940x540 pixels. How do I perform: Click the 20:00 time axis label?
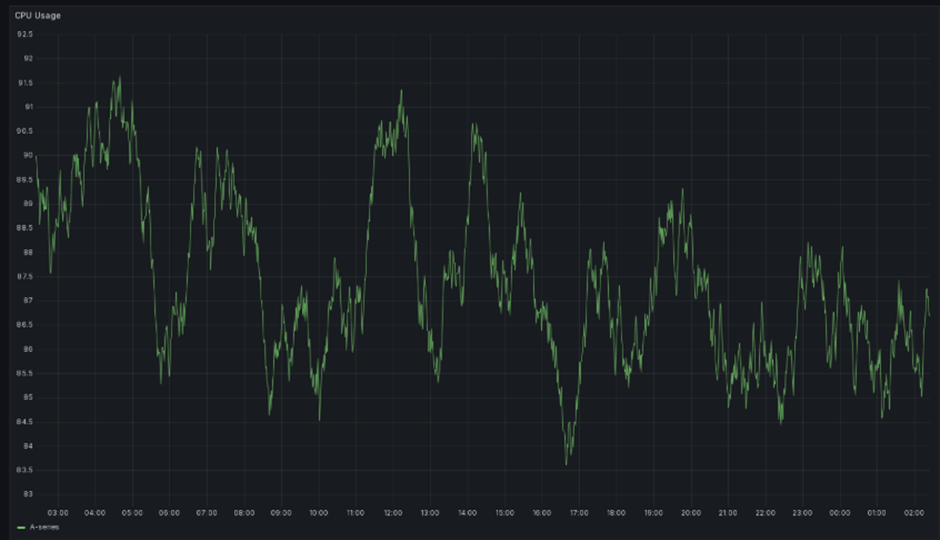691,513
